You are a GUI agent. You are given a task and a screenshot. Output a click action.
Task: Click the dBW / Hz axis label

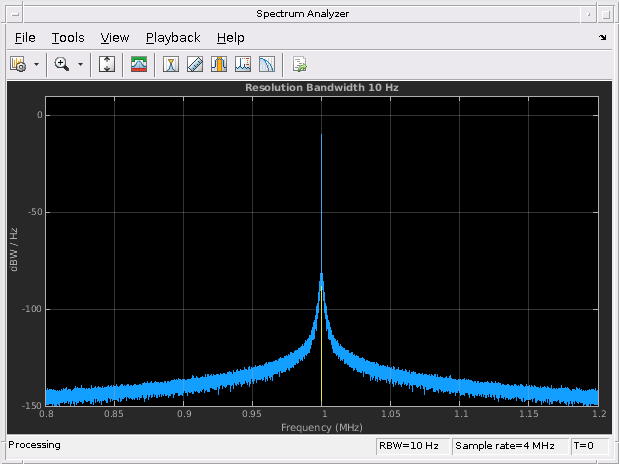(x=14, y=250)
